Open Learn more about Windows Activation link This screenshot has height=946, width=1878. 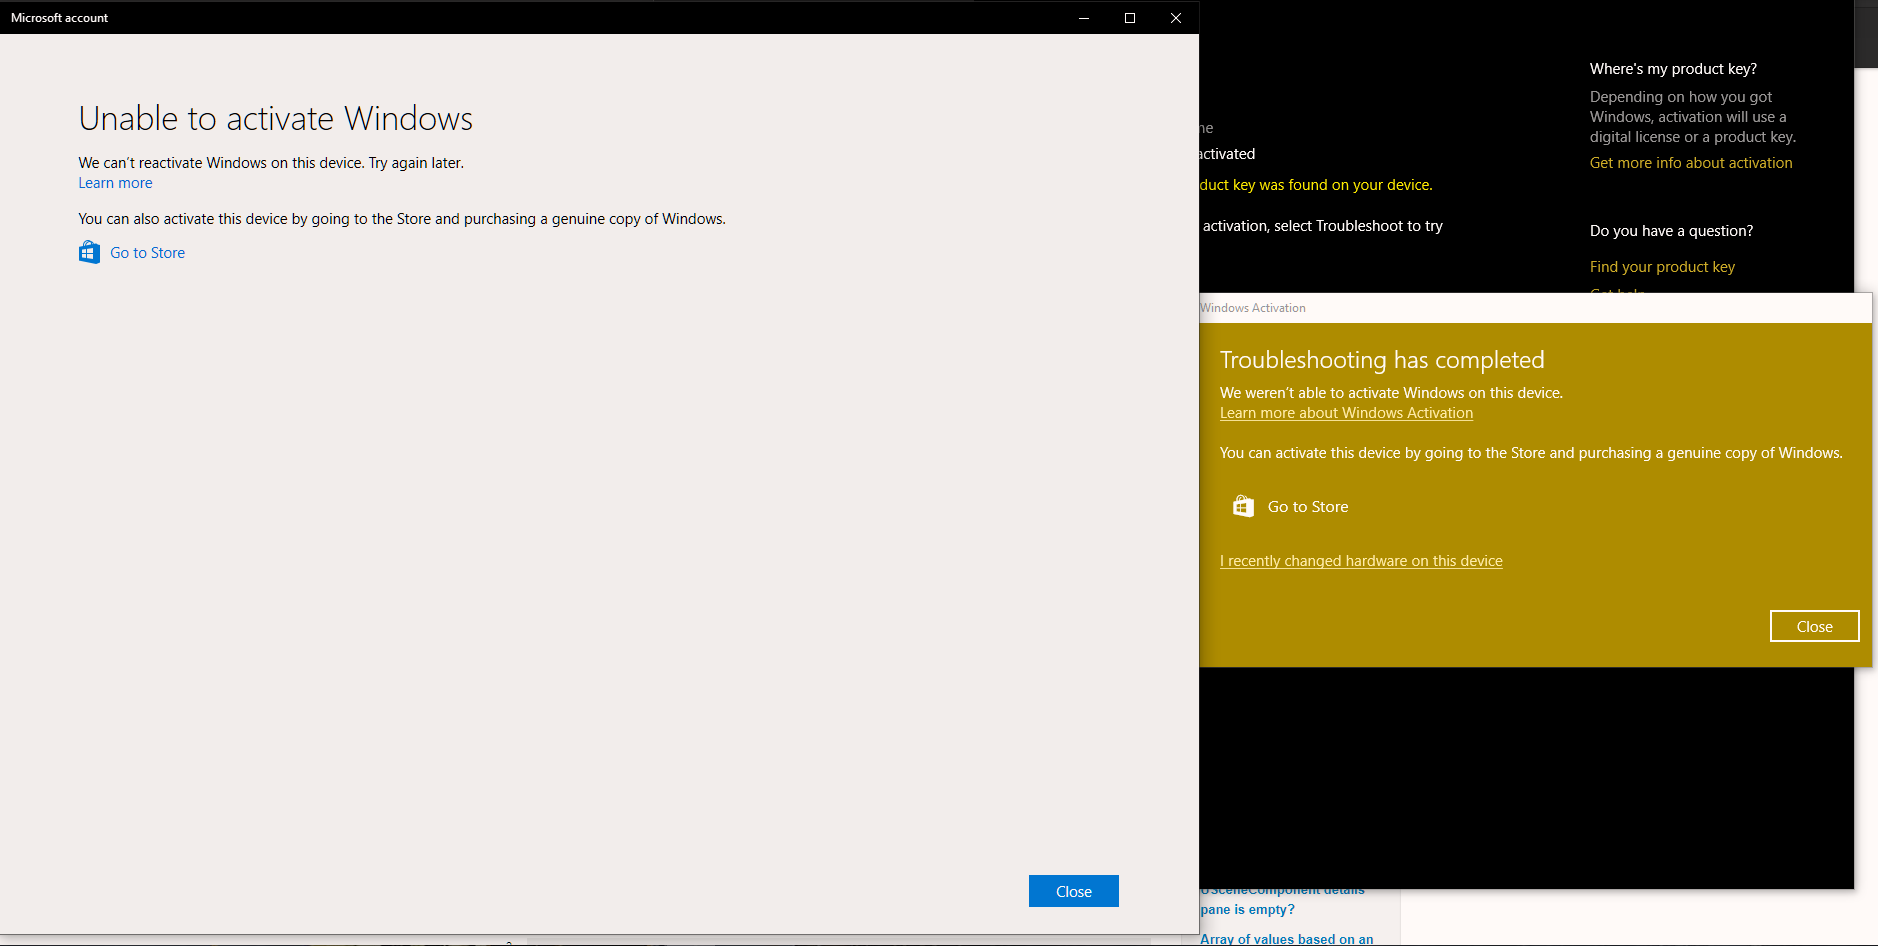tap(1346, 413)
